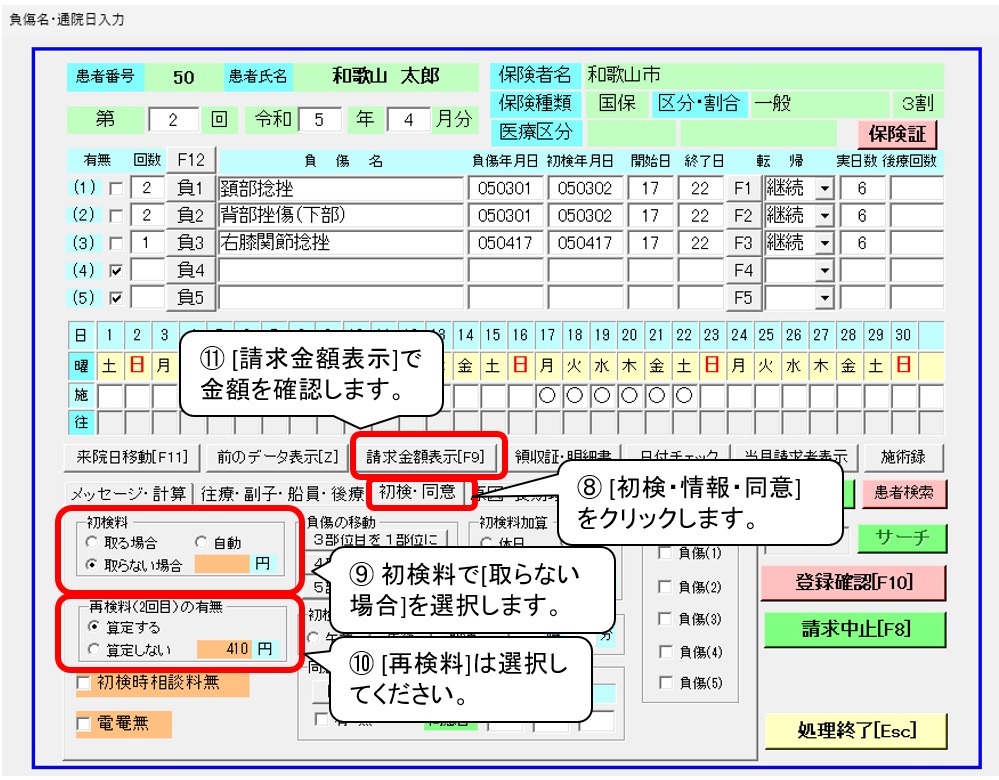Open the 転帰 dropdown for row (1)
This screenshot has width=999, height=780.
824,188
